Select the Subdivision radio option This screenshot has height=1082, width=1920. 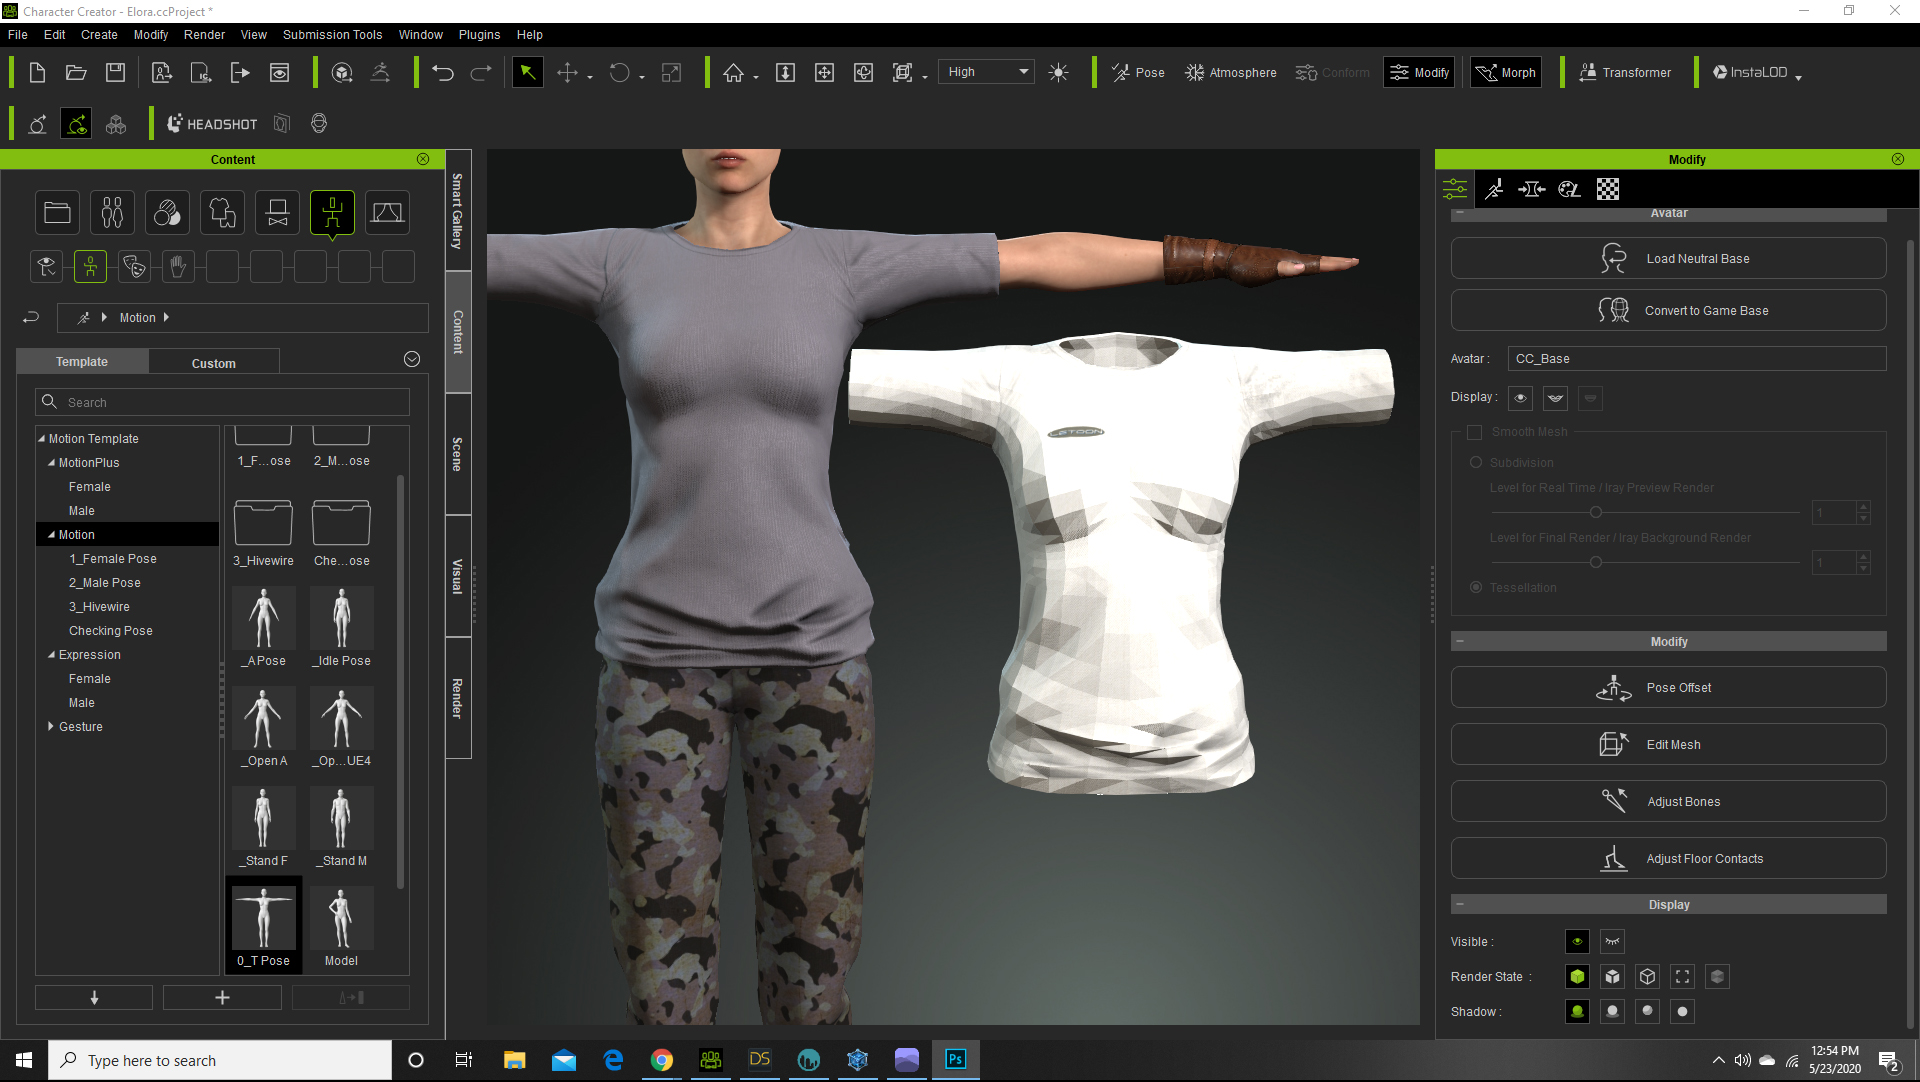[1476, 462]
